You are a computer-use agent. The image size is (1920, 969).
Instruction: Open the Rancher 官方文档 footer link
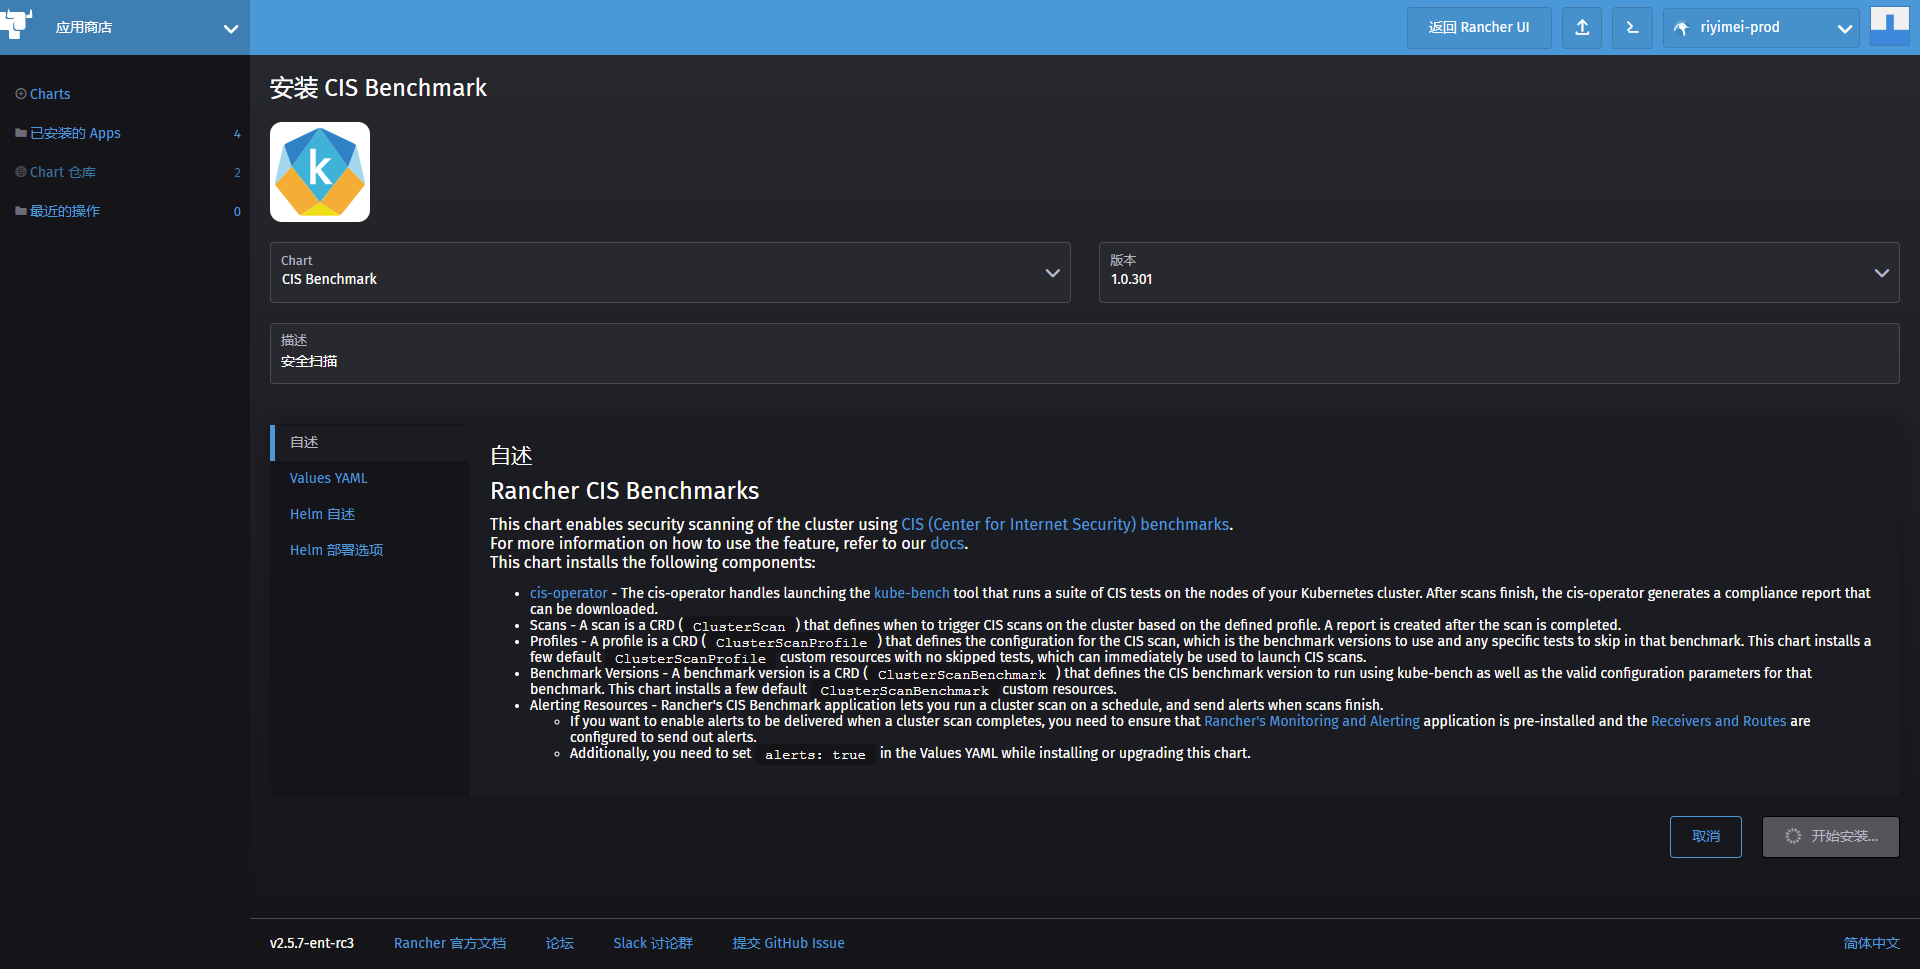(x=450, y=943)
